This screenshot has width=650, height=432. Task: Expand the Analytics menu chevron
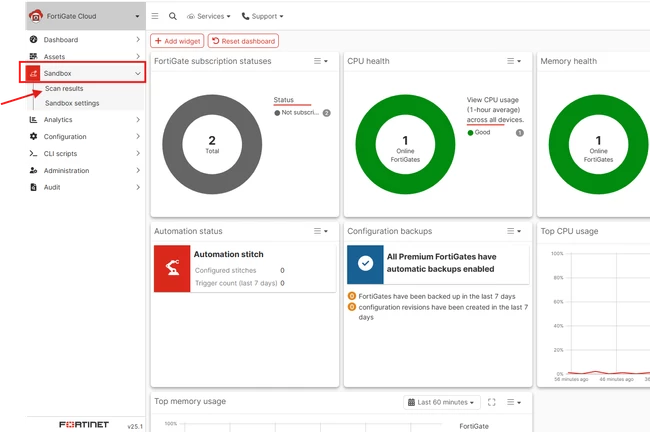[x=138, y=119]
